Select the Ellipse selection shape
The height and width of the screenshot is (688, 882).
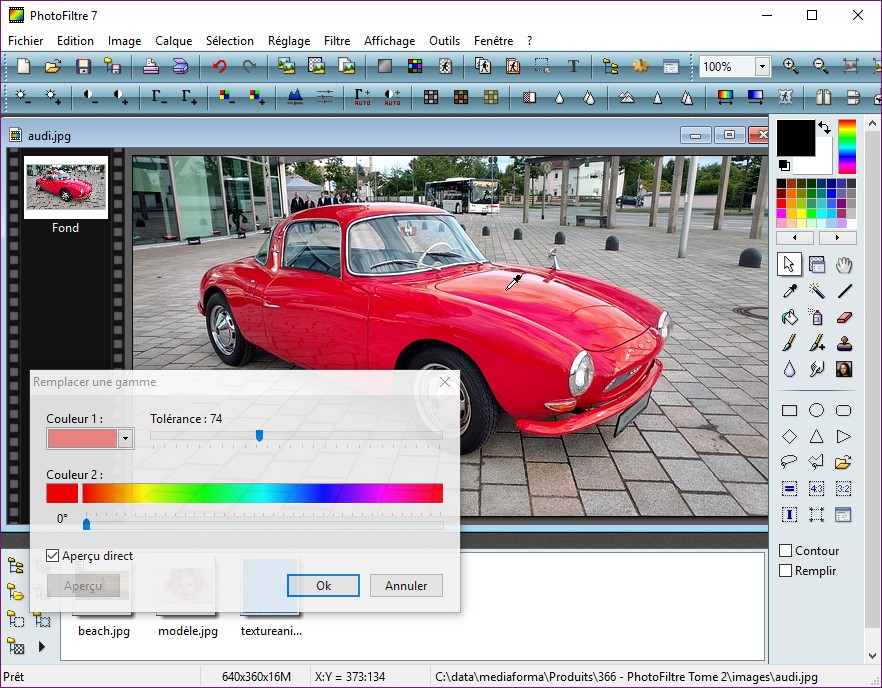pos(816,410)
